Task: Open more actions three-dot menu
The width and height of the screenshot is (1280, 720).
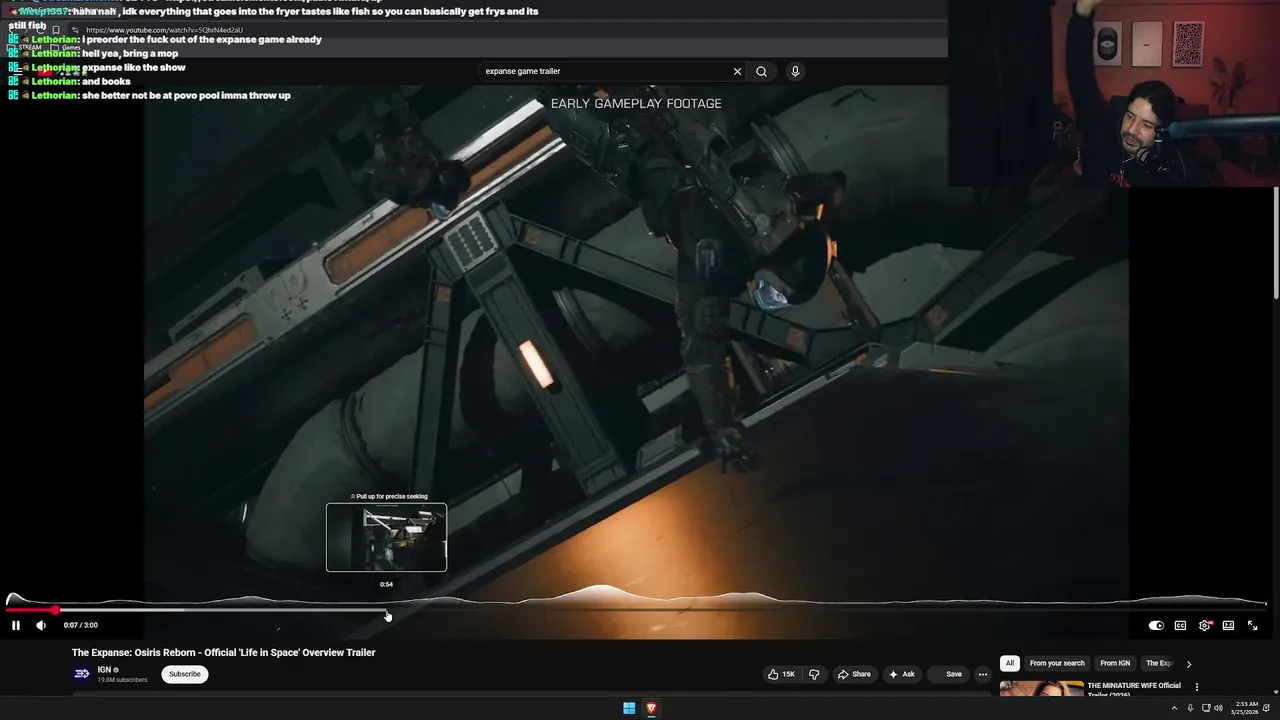Action: (x=983, y=674)
